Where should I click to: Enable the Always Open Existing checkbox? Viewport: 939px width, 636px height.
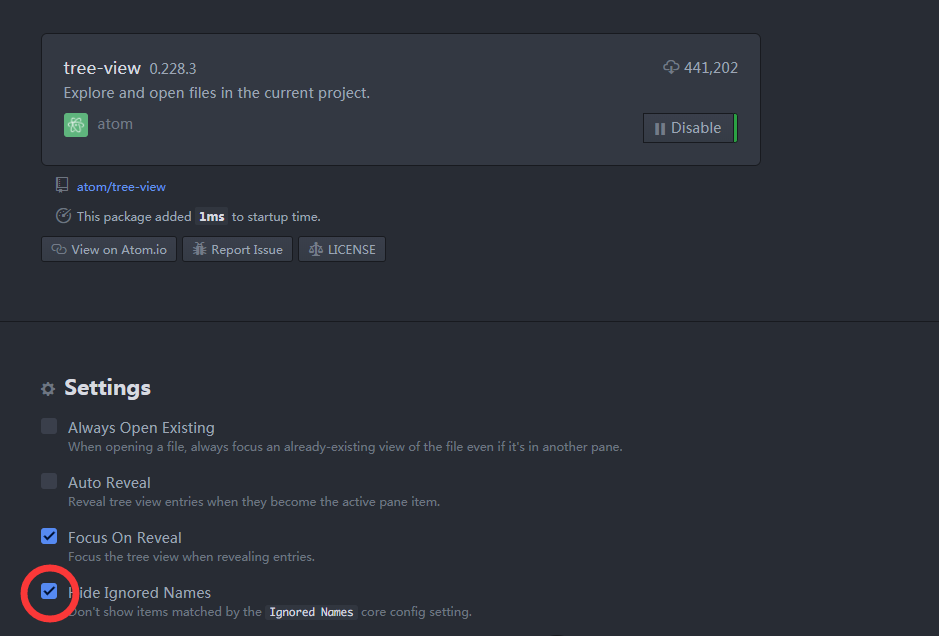tap(49, 427)
